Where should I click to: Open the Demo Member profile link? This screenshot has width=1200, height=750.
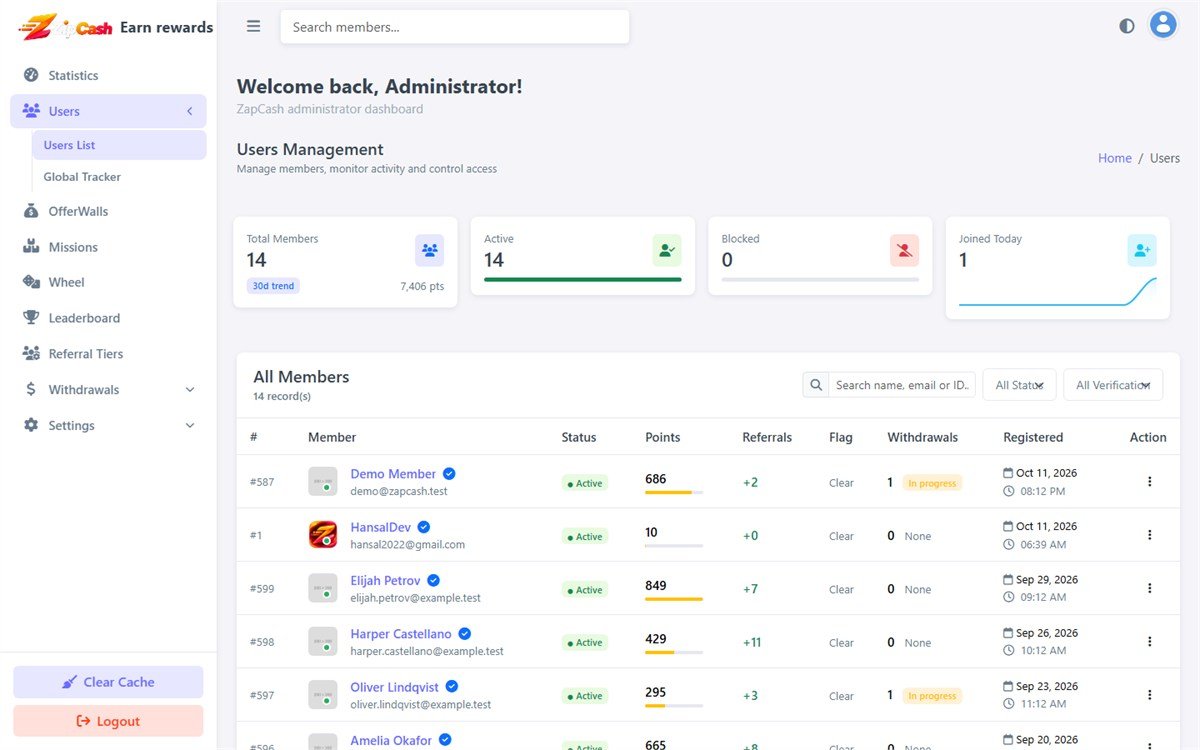pos(393,474)
